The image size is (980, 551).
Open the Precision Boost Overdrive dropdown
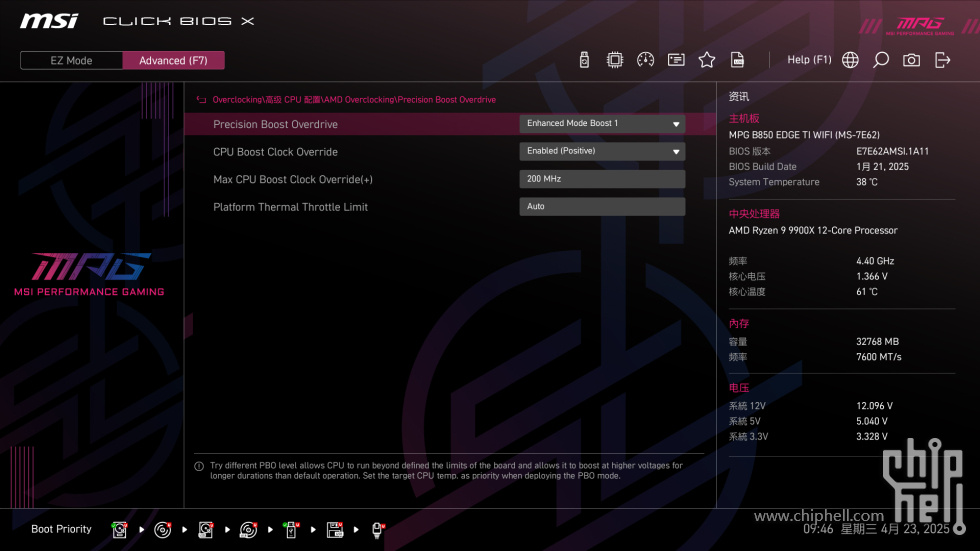click(x=602, y=124)
